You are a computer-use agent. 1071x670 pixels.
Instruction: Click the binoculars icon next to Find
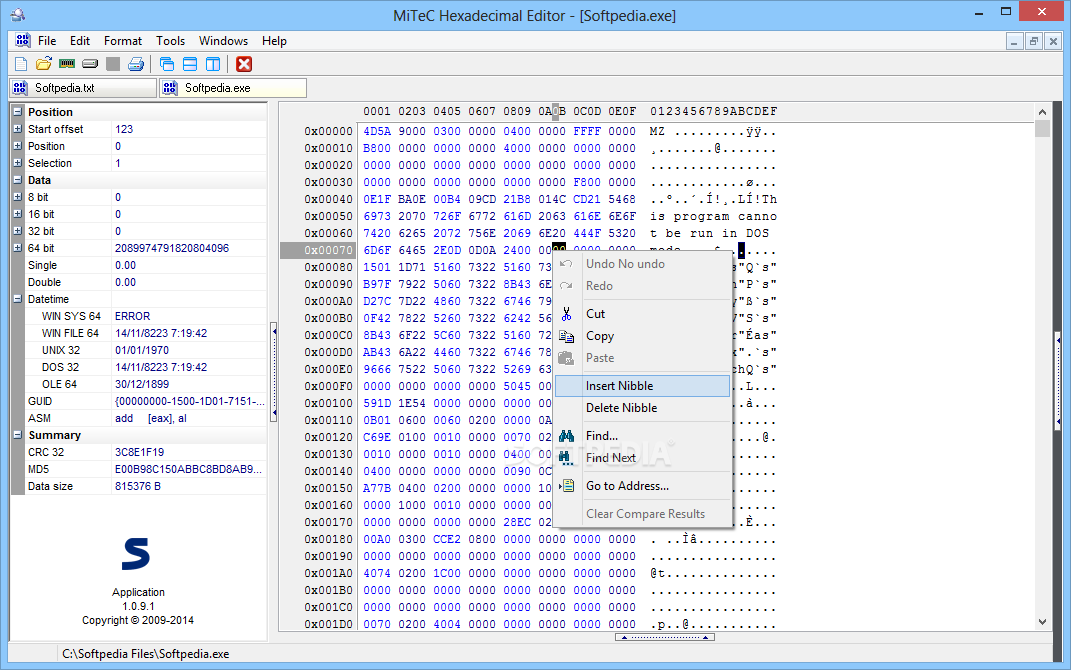point(566,436)
